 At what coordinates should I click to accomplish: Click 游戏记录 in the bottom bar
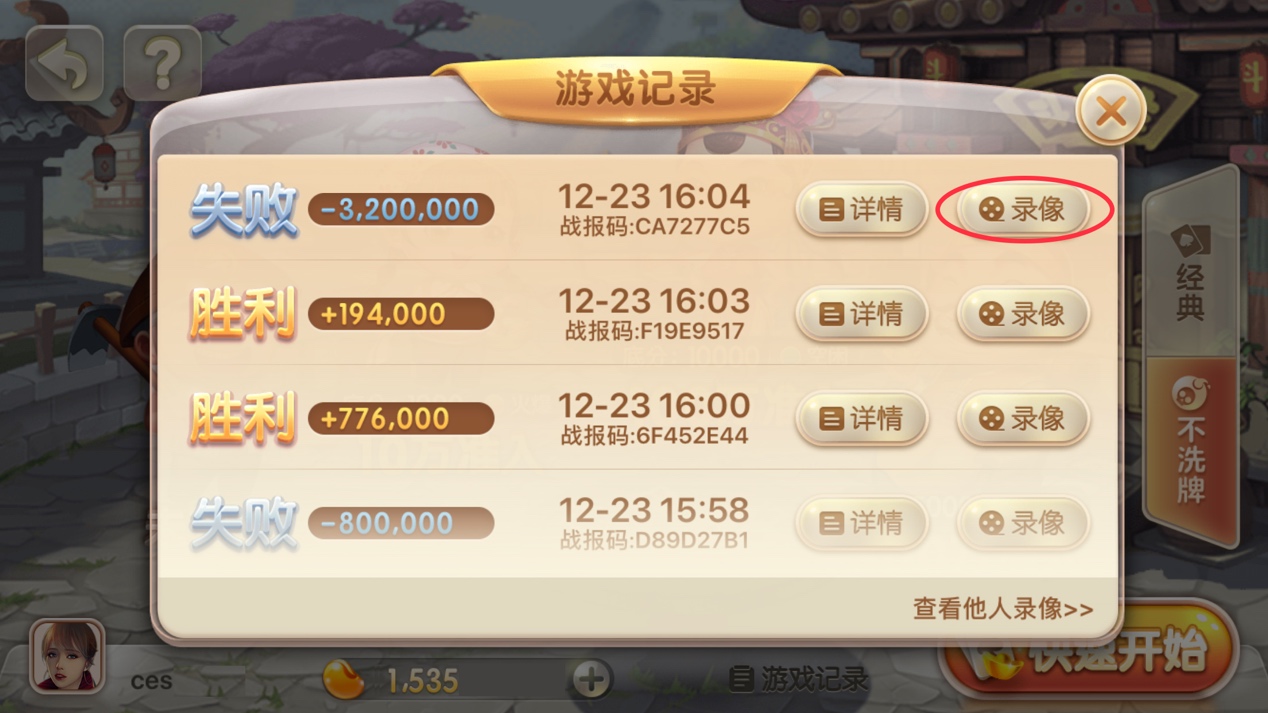[798, 680]
